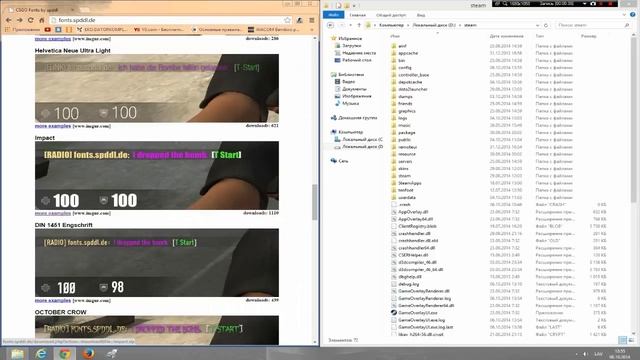Viewport: 640px width, 360px height.
Task: Open Explorer help question-mark icon
Action: 632,15
